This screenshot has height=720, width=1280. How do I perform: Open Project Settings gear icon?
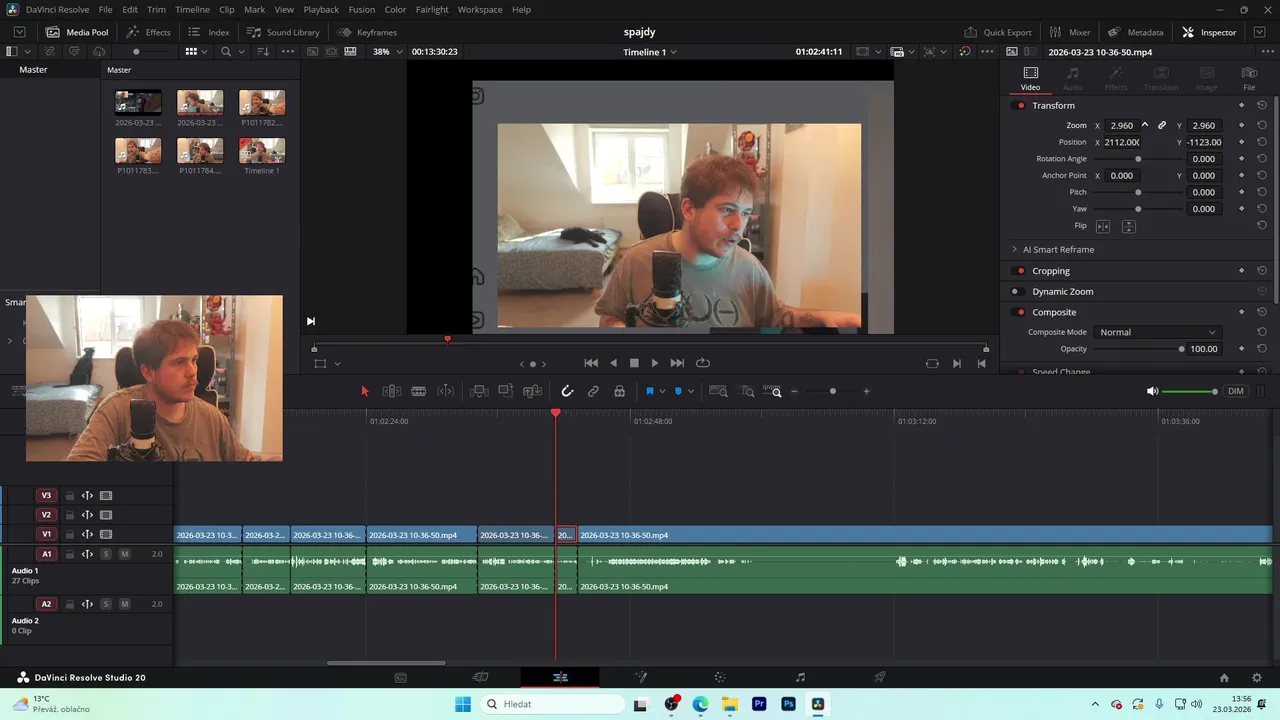tap(1258, 677)
